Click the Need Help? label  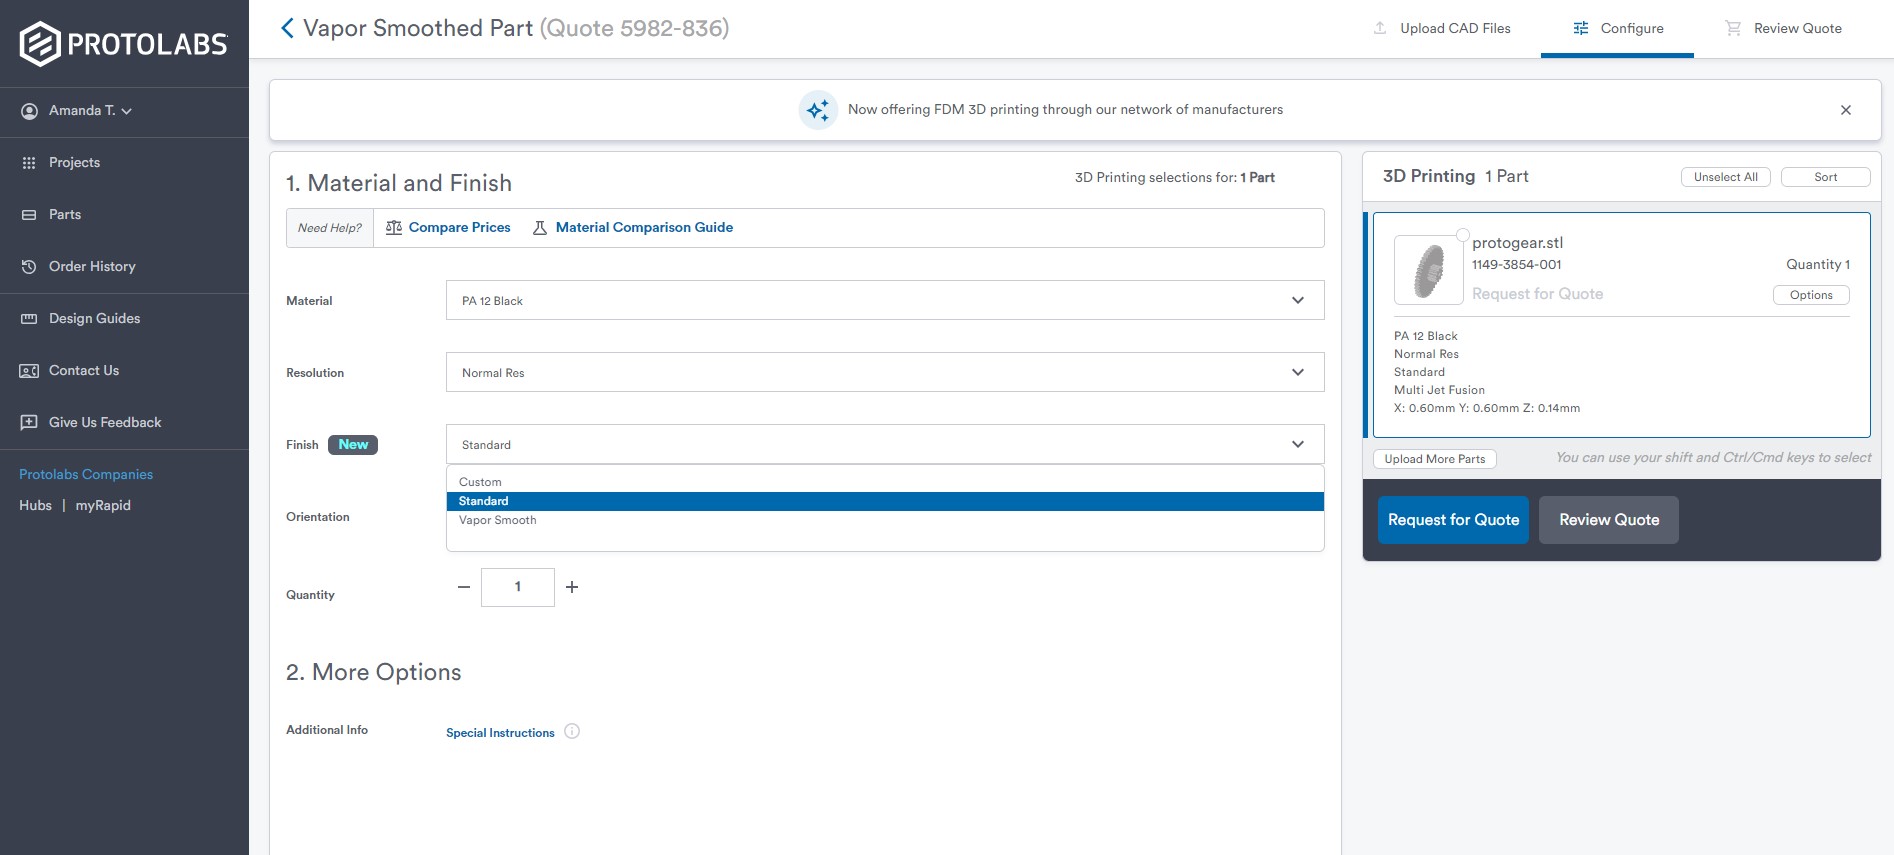click(x=330, y=228)
